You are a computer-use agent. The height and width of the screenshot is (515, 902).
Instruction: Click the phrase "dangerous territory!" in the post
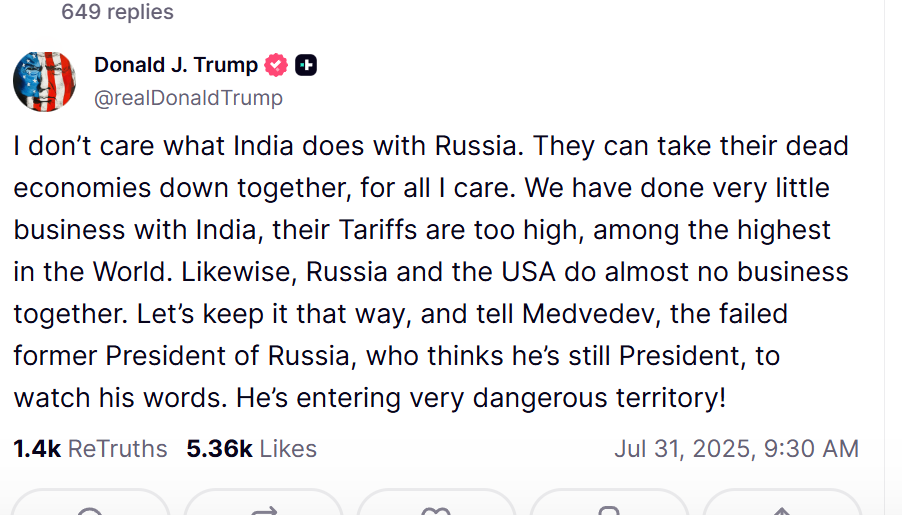[599, 398]
